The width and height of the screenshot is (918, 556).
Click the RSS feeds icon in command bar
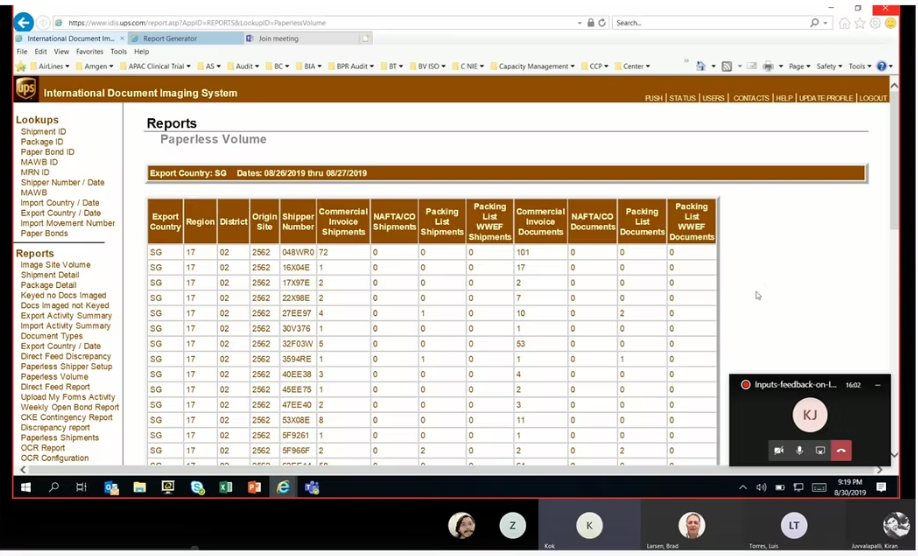point(727,66)
